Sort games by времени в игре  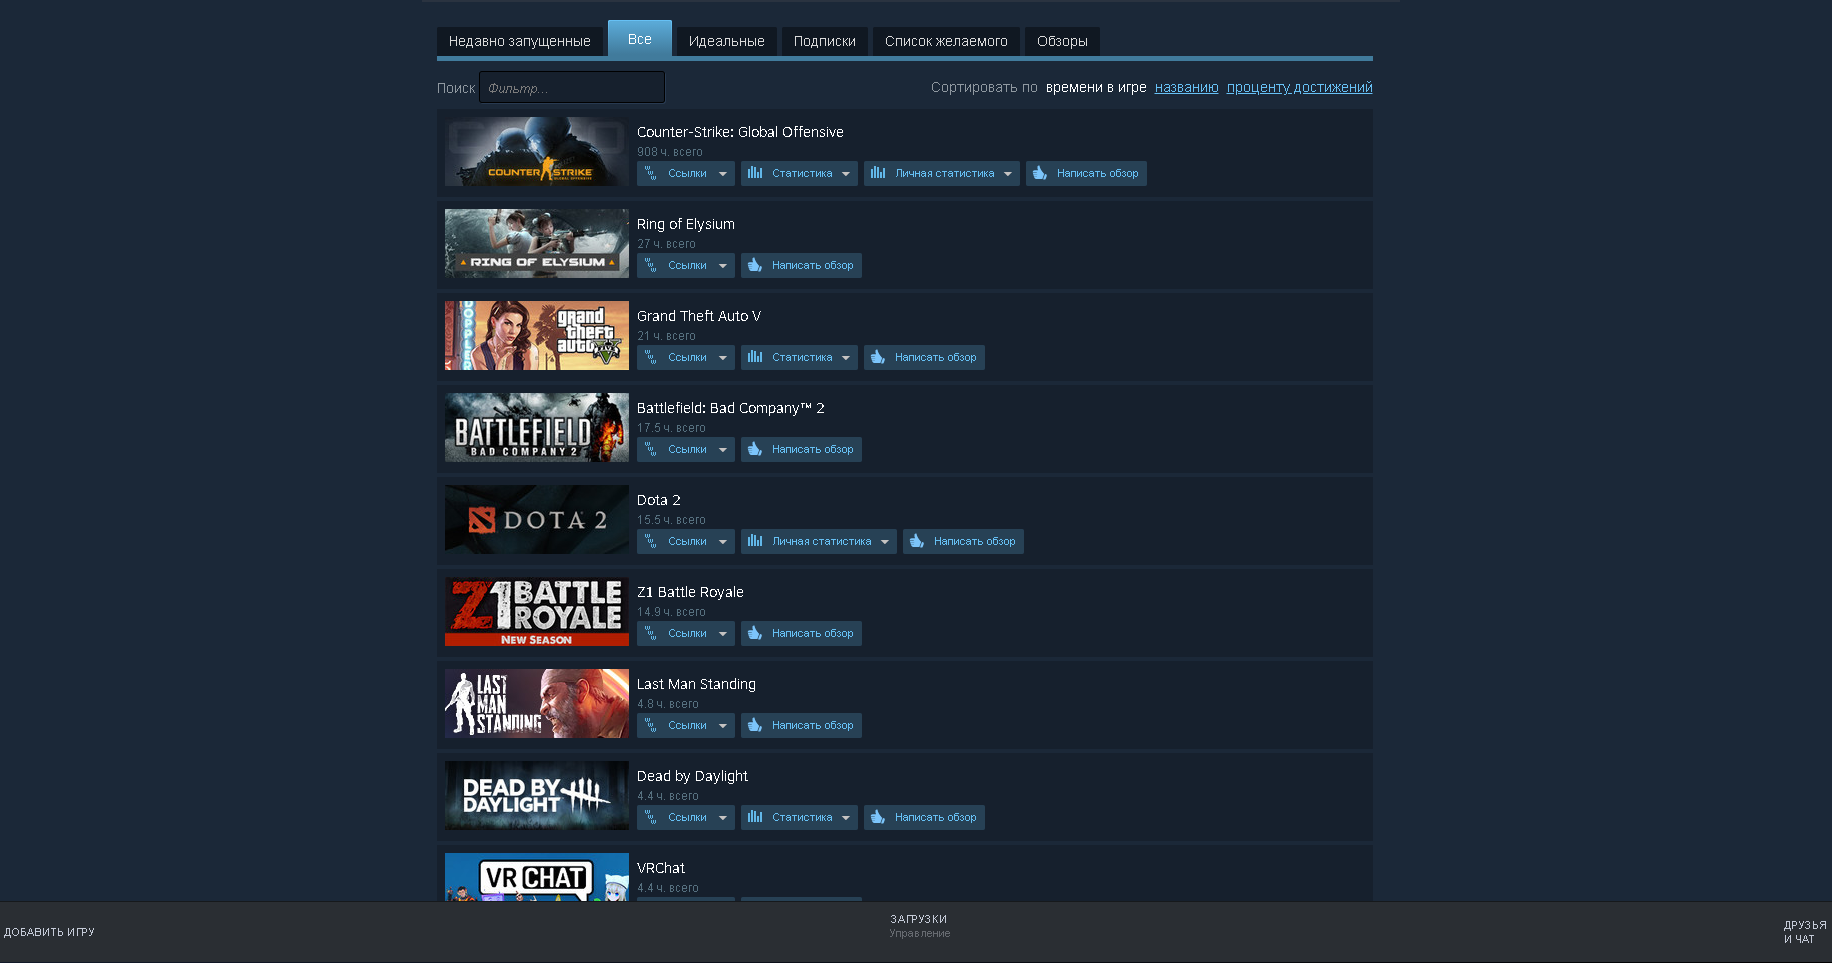(1096, 87)
